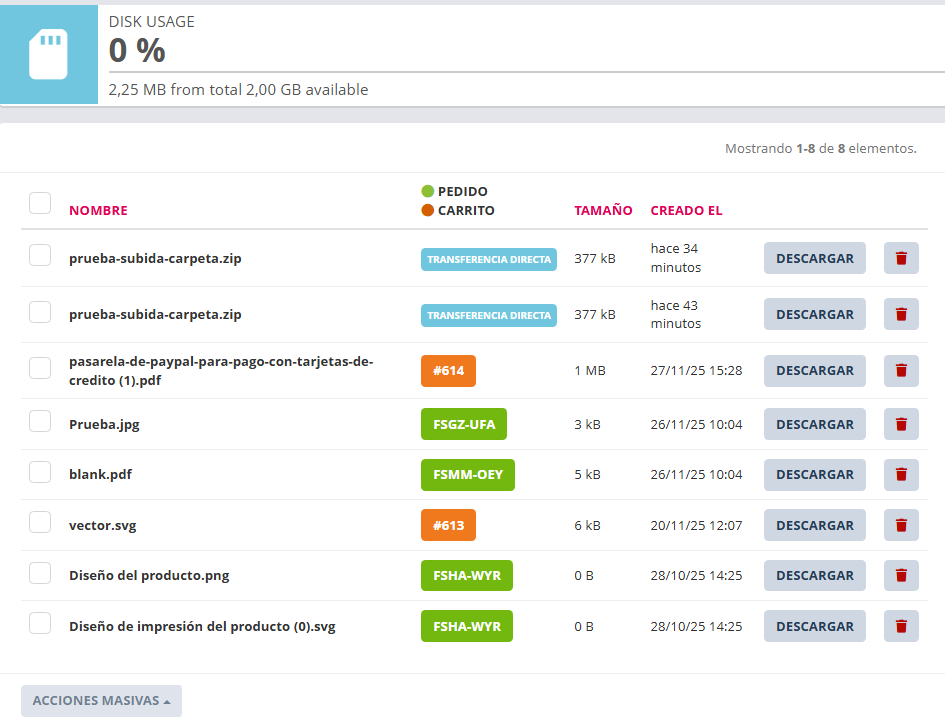Tick the blank.pdf checkbox
This screenshot has width=945, height=720.
pyautogui.click(x=40, y=472)
